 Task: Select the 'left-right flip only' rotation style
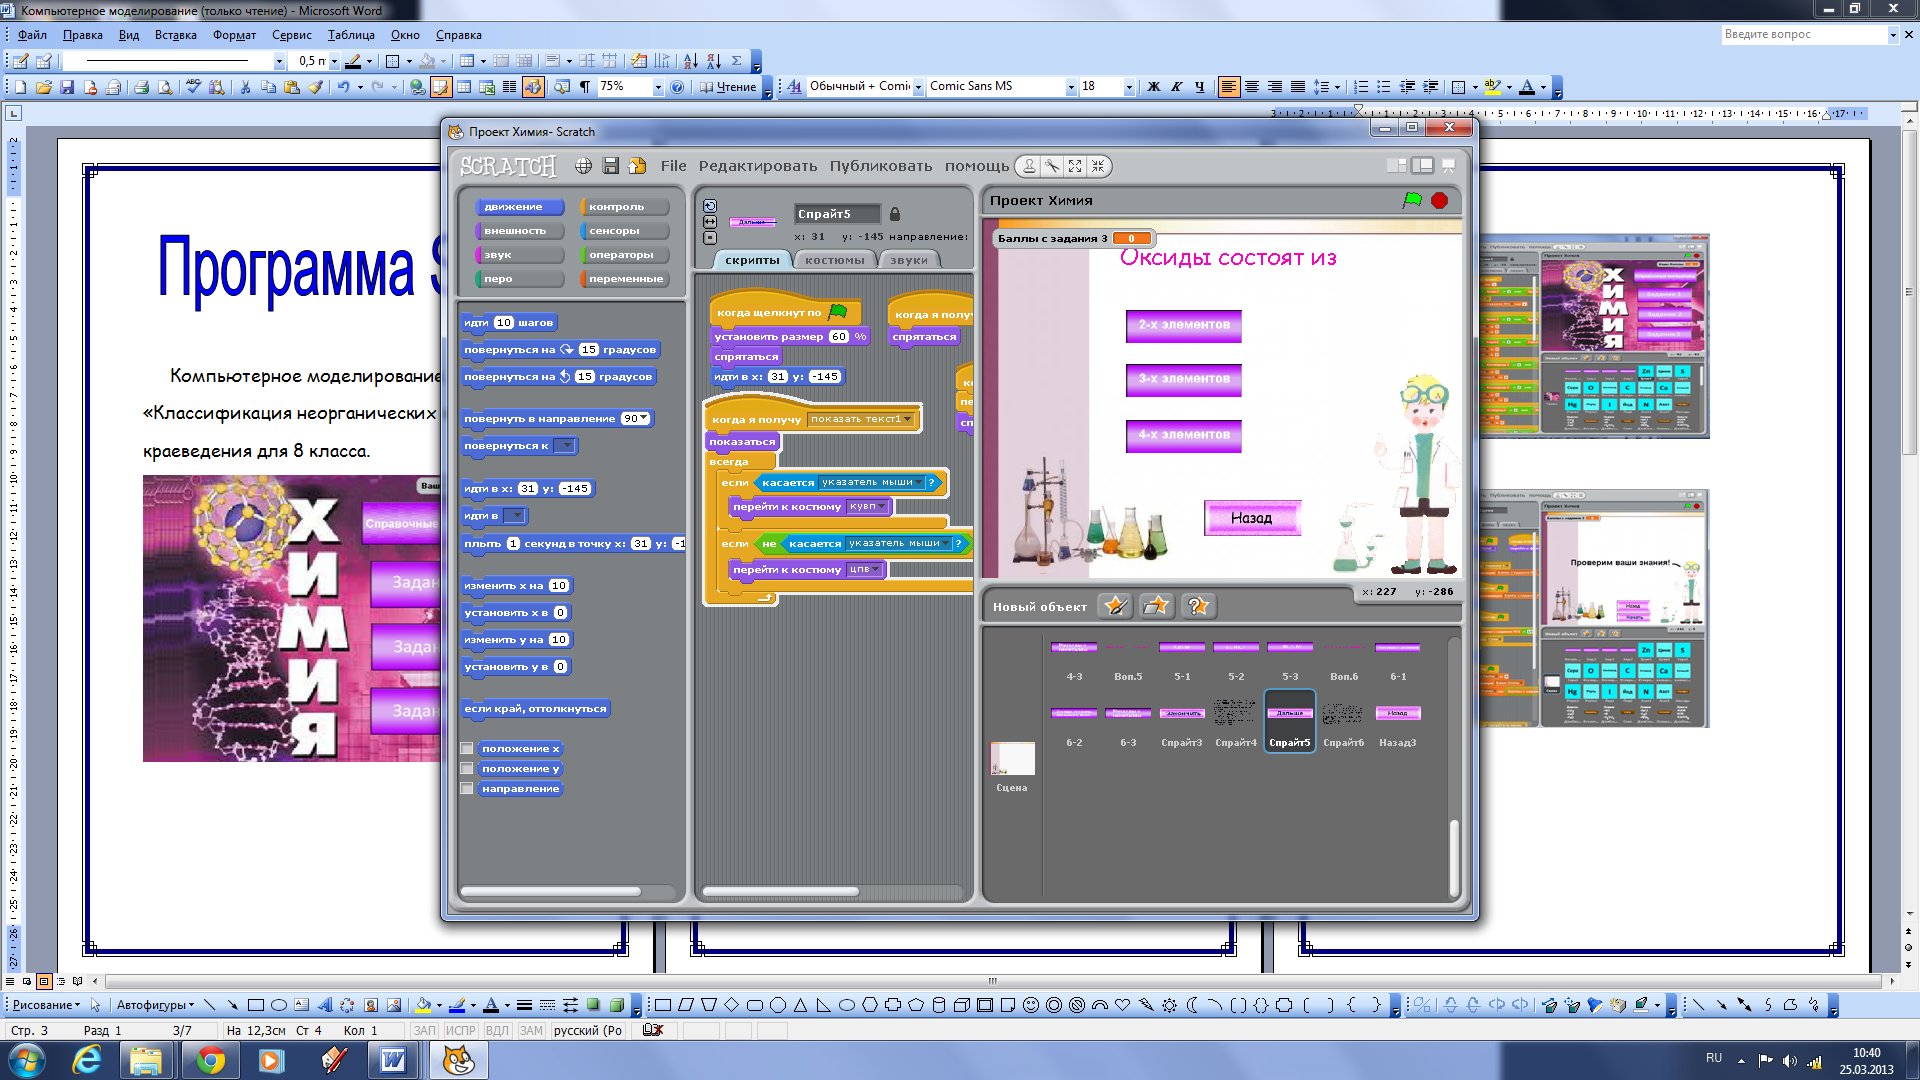point(710,222)
